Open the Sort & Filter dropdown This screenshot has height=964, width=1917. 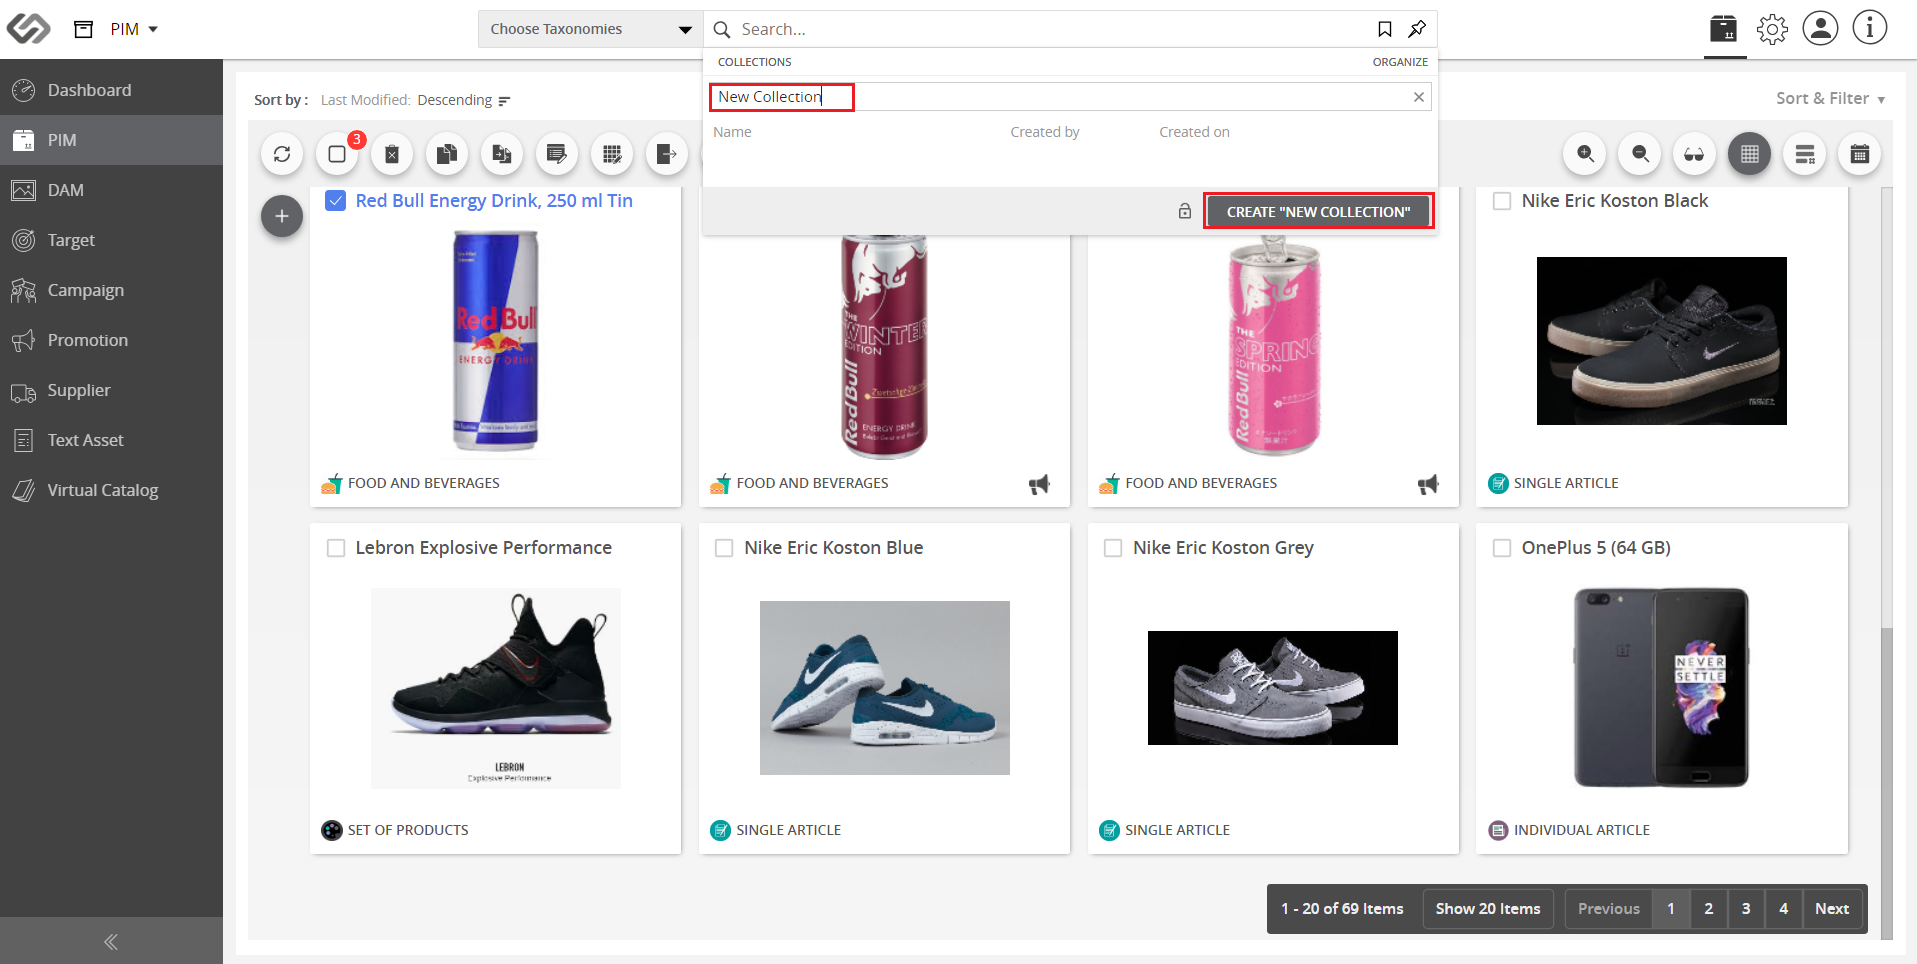coord(1830,98)
